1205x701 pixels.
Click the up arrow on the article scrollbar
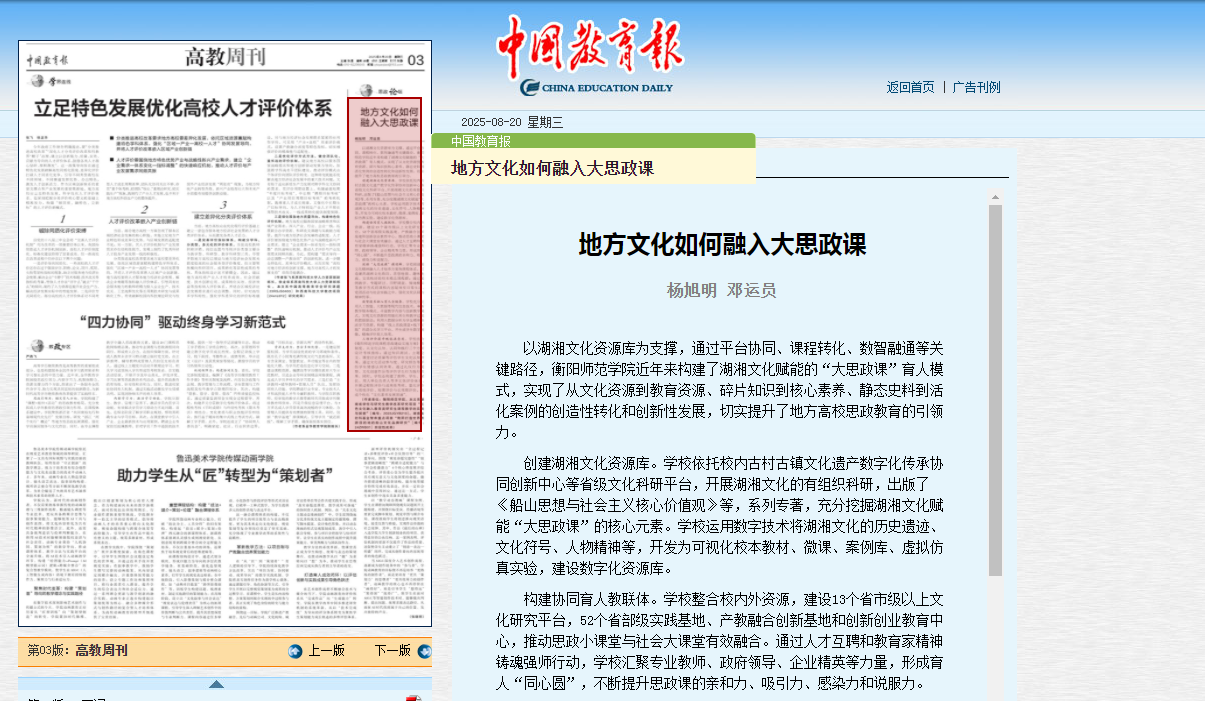tap(995, 197)
